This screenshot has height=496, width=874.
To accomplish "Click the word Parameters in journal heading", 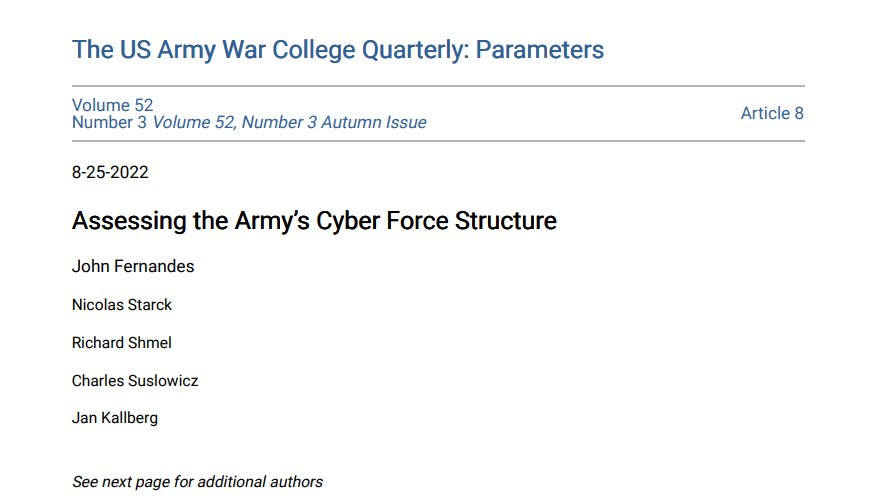I will click(x=540, y=50).
